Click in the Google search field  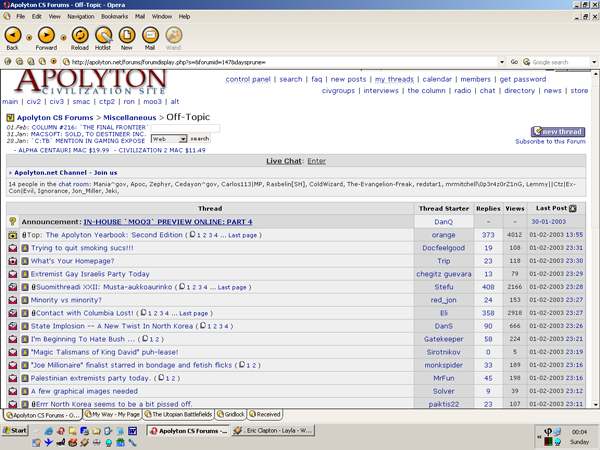point(555,61)
